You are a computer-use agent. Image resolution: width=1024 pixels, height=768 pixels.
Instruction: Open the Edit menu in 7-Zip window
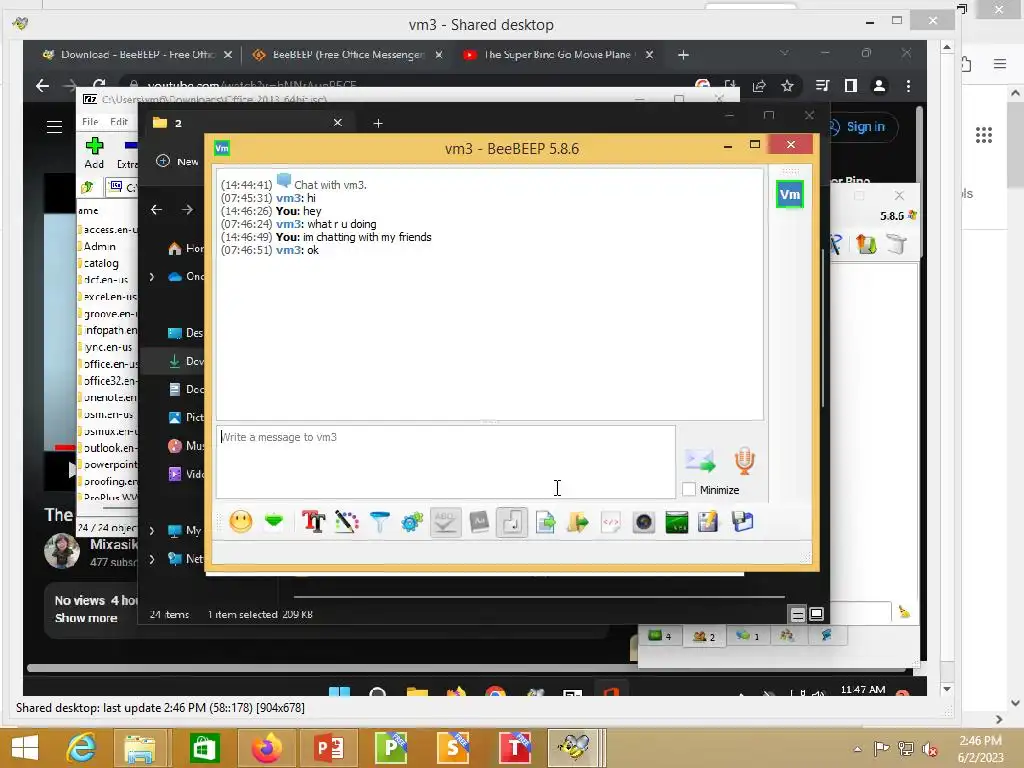(119, 121)
